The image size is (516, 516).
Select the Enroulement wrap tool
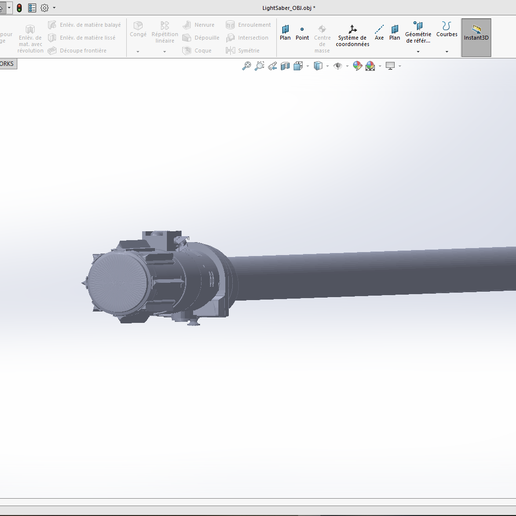pyautogui.click(x=248, y=25)
